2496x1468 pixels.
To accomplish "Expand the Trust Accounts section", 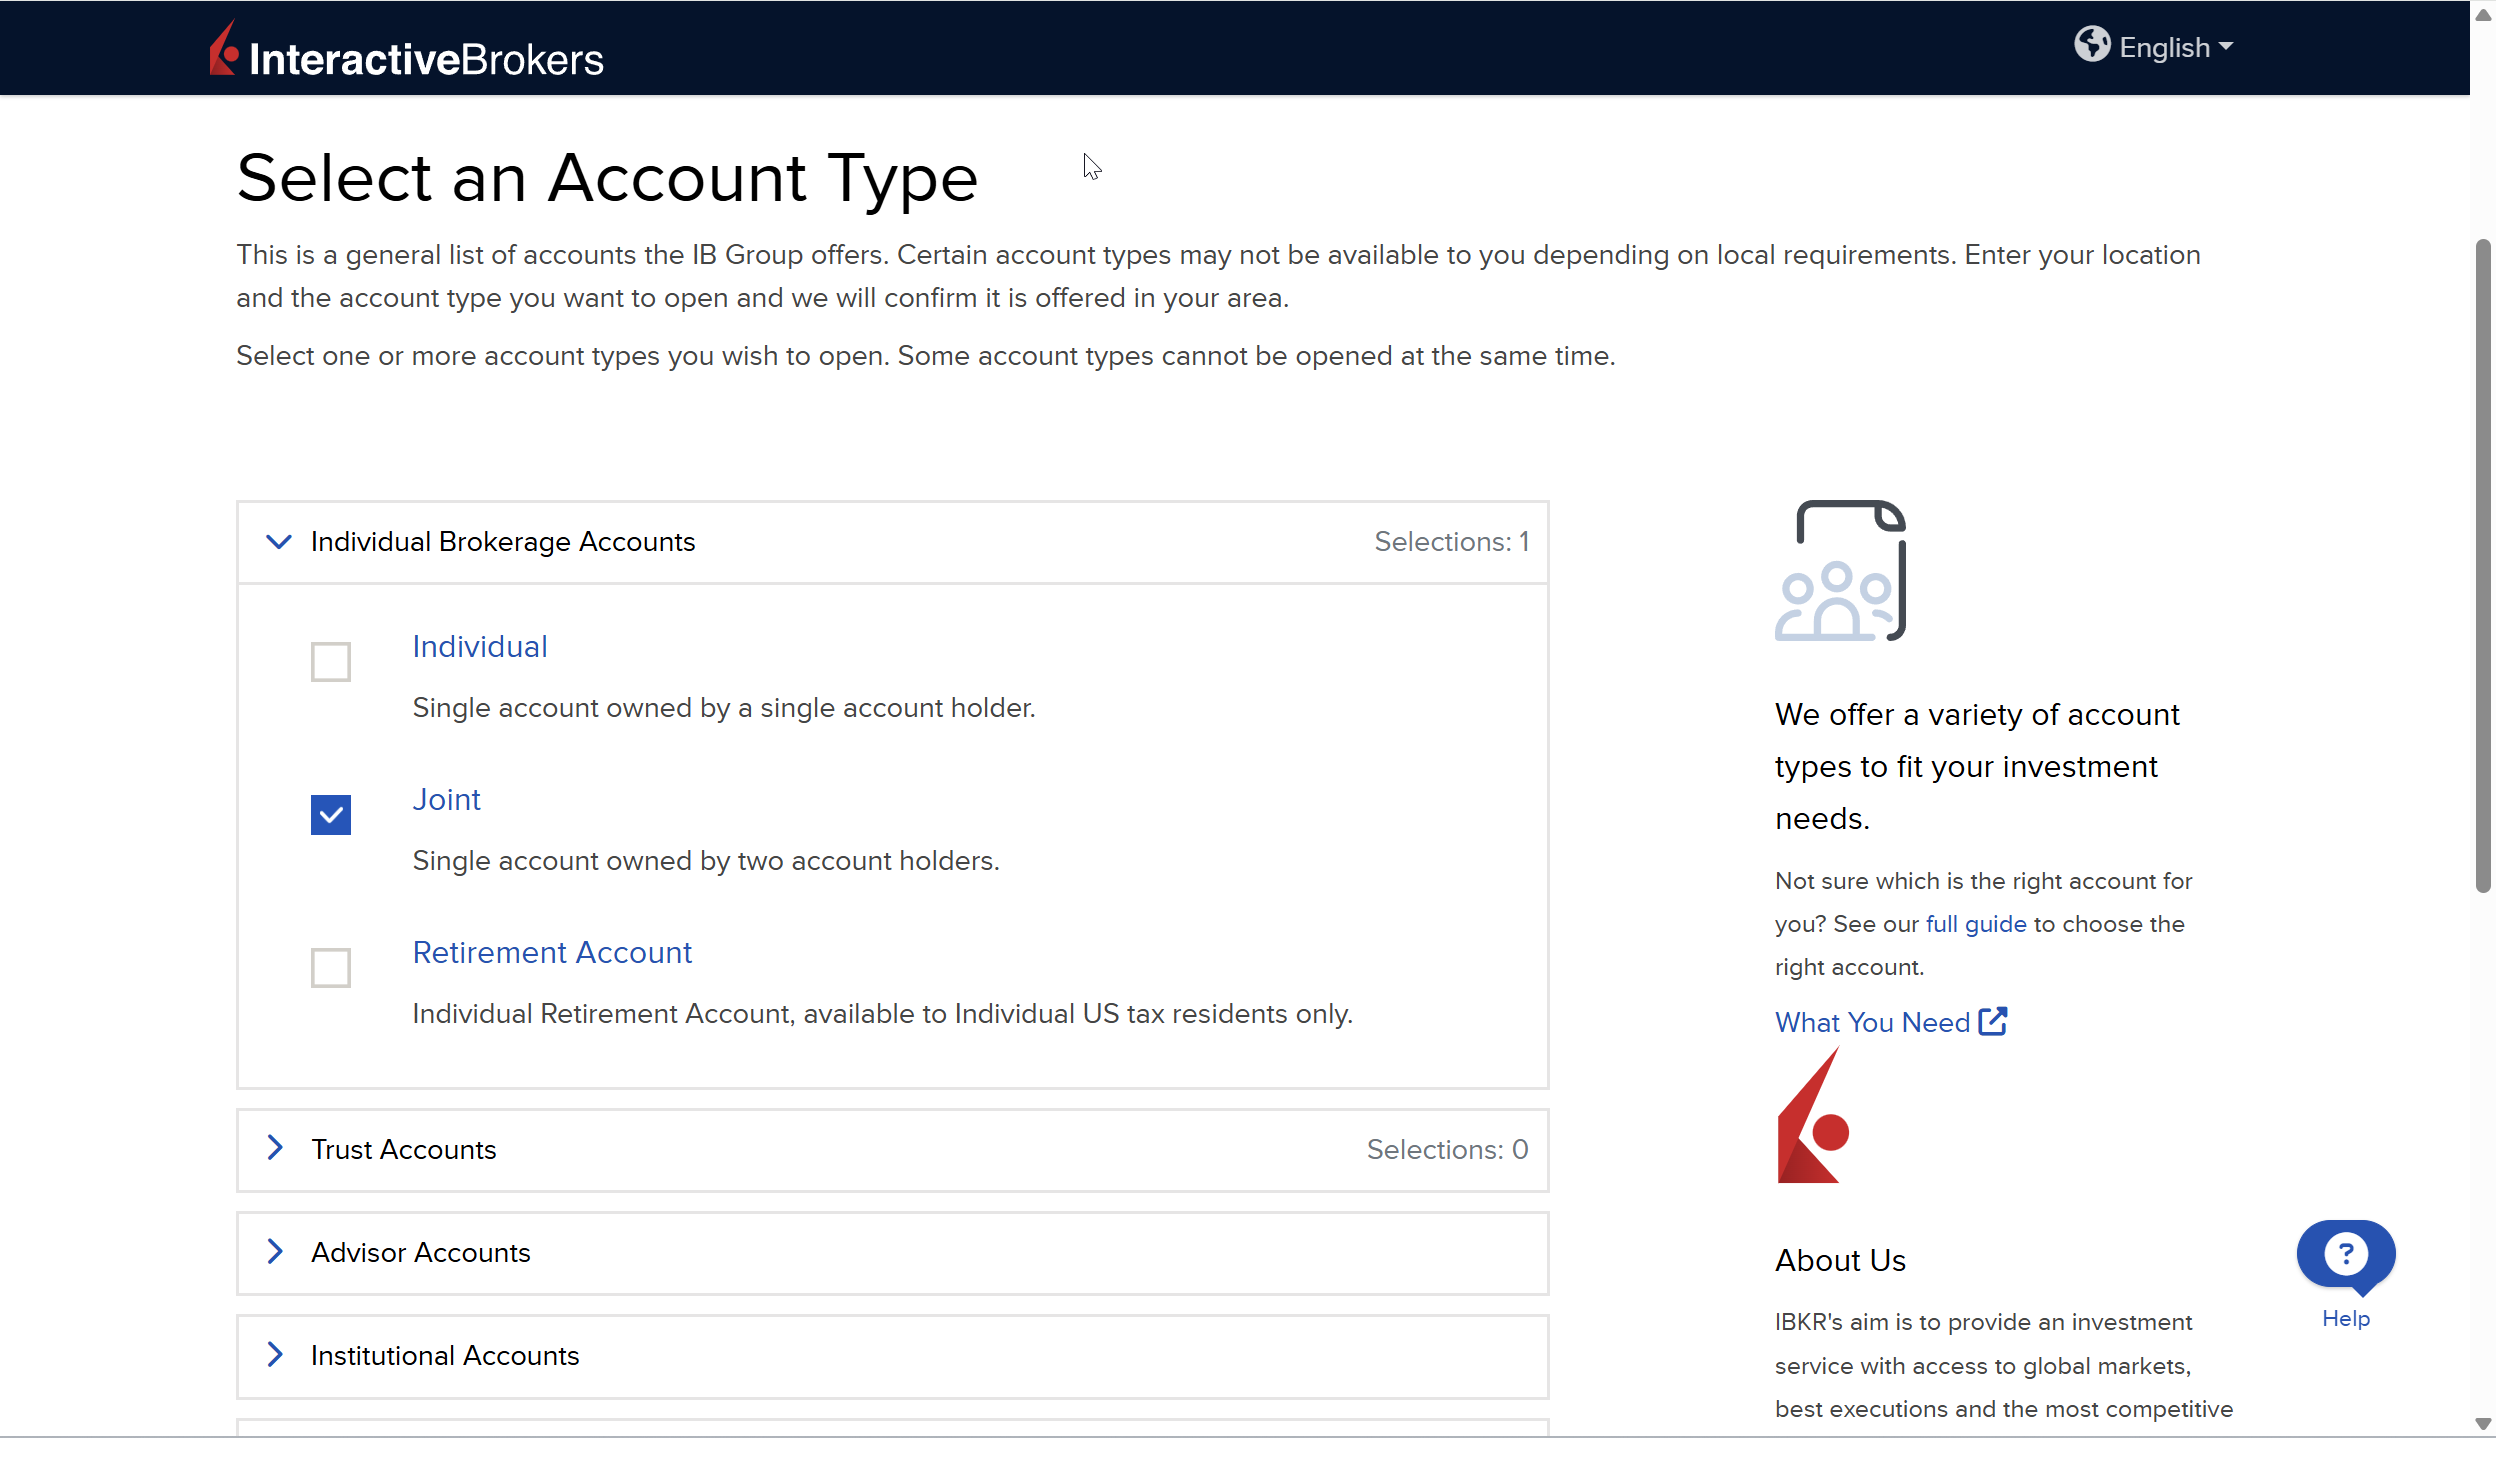I will (x=403, y=1150).
